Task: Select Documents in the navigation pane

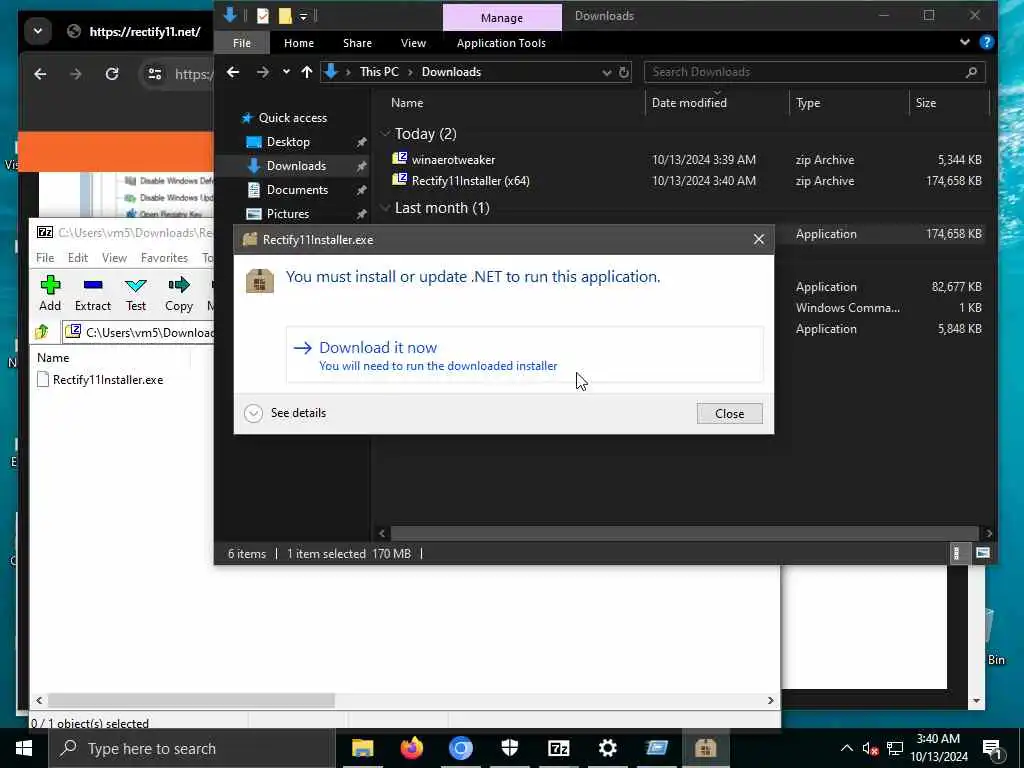Action: pyautogui.click(x=296, y=190)
